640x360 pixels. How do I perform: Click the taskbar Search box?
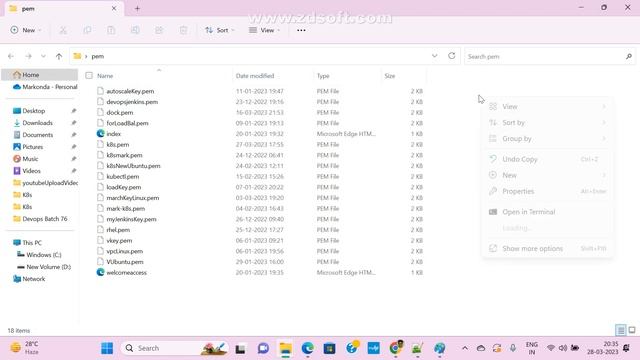click(174, 348)
